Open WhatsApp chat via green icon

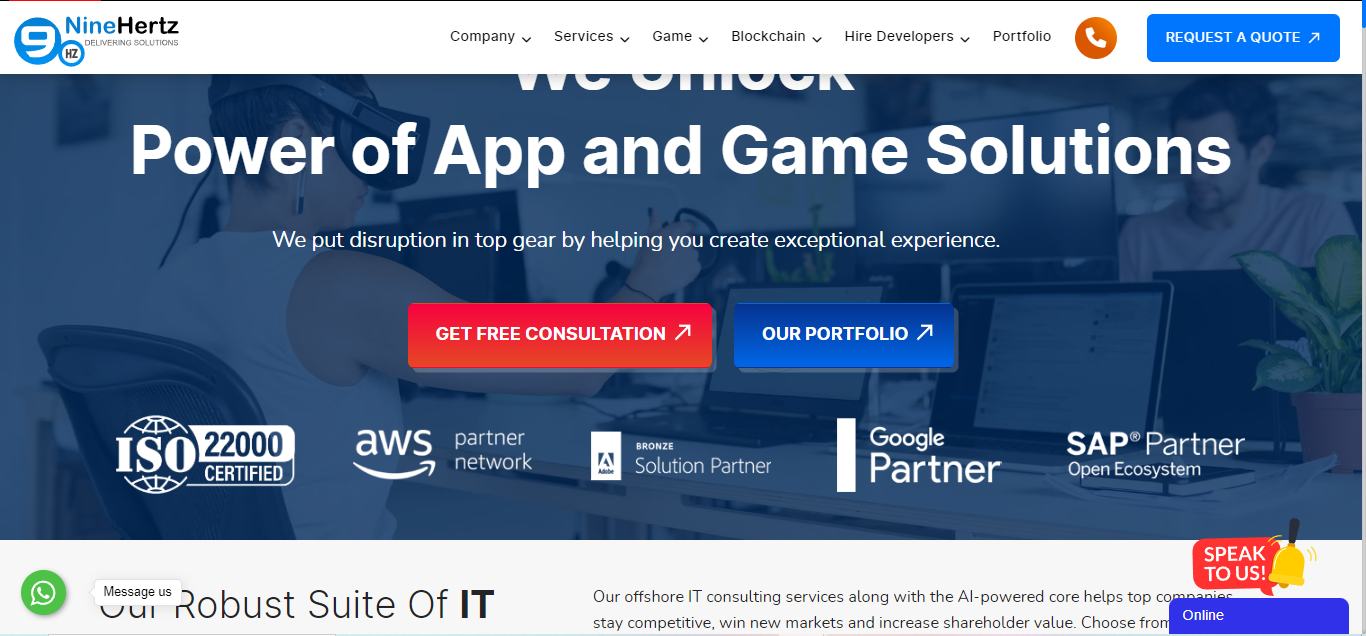pyautogui.click(x=43, y=593)
